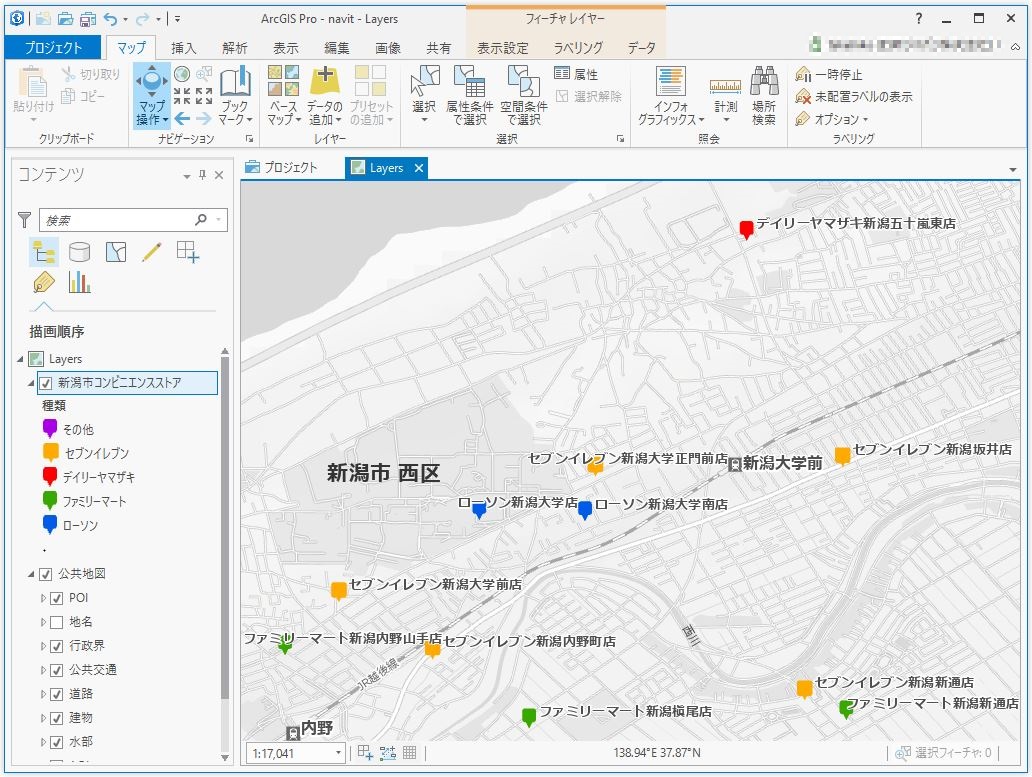1032x777 pixels.
Task: Collapse the Layers map node
Action: click(20, 359)
